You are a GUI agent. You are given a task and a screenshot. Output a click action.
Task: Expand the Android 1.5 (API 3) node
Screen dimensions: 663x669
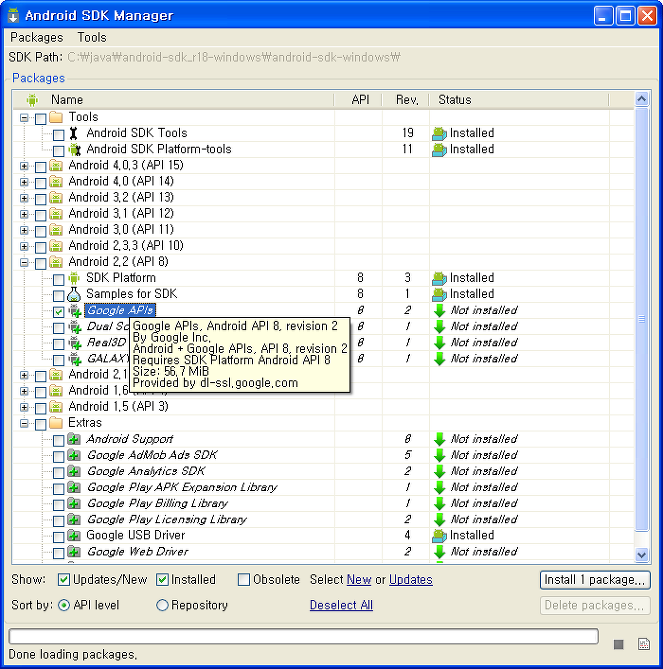[x=24, y=407]
